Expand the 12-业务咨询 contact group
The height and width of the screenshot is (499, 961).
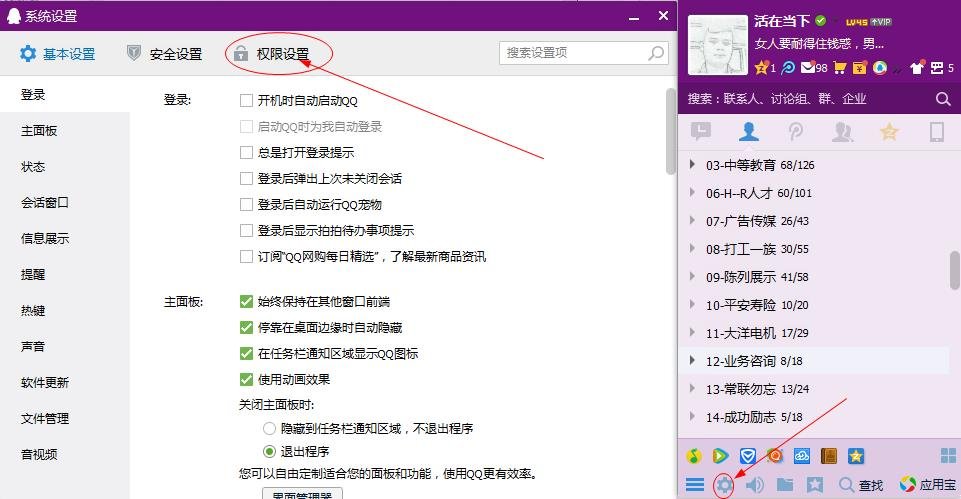692,360
